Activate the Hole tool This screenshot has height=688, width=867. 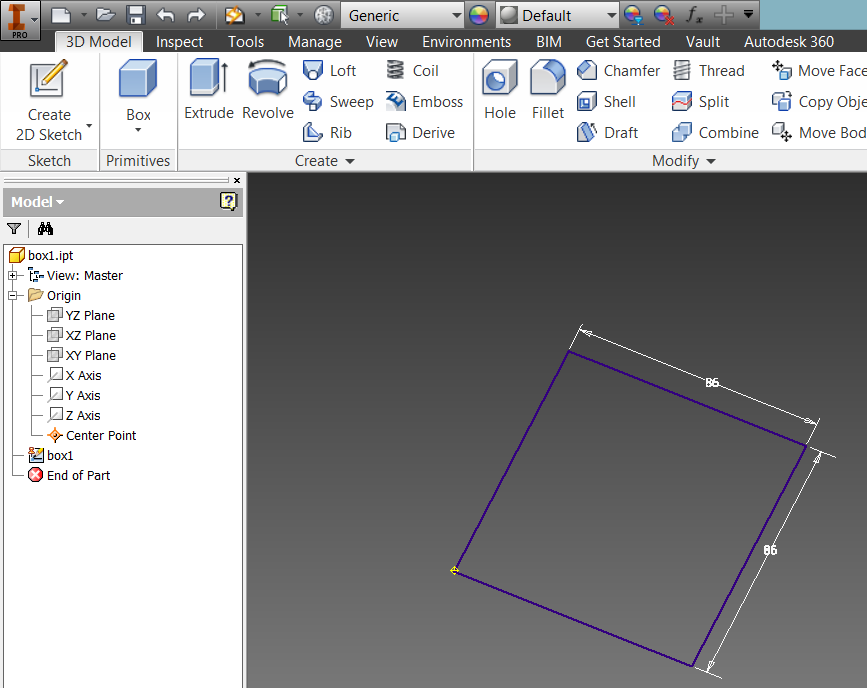coord(500,90)
